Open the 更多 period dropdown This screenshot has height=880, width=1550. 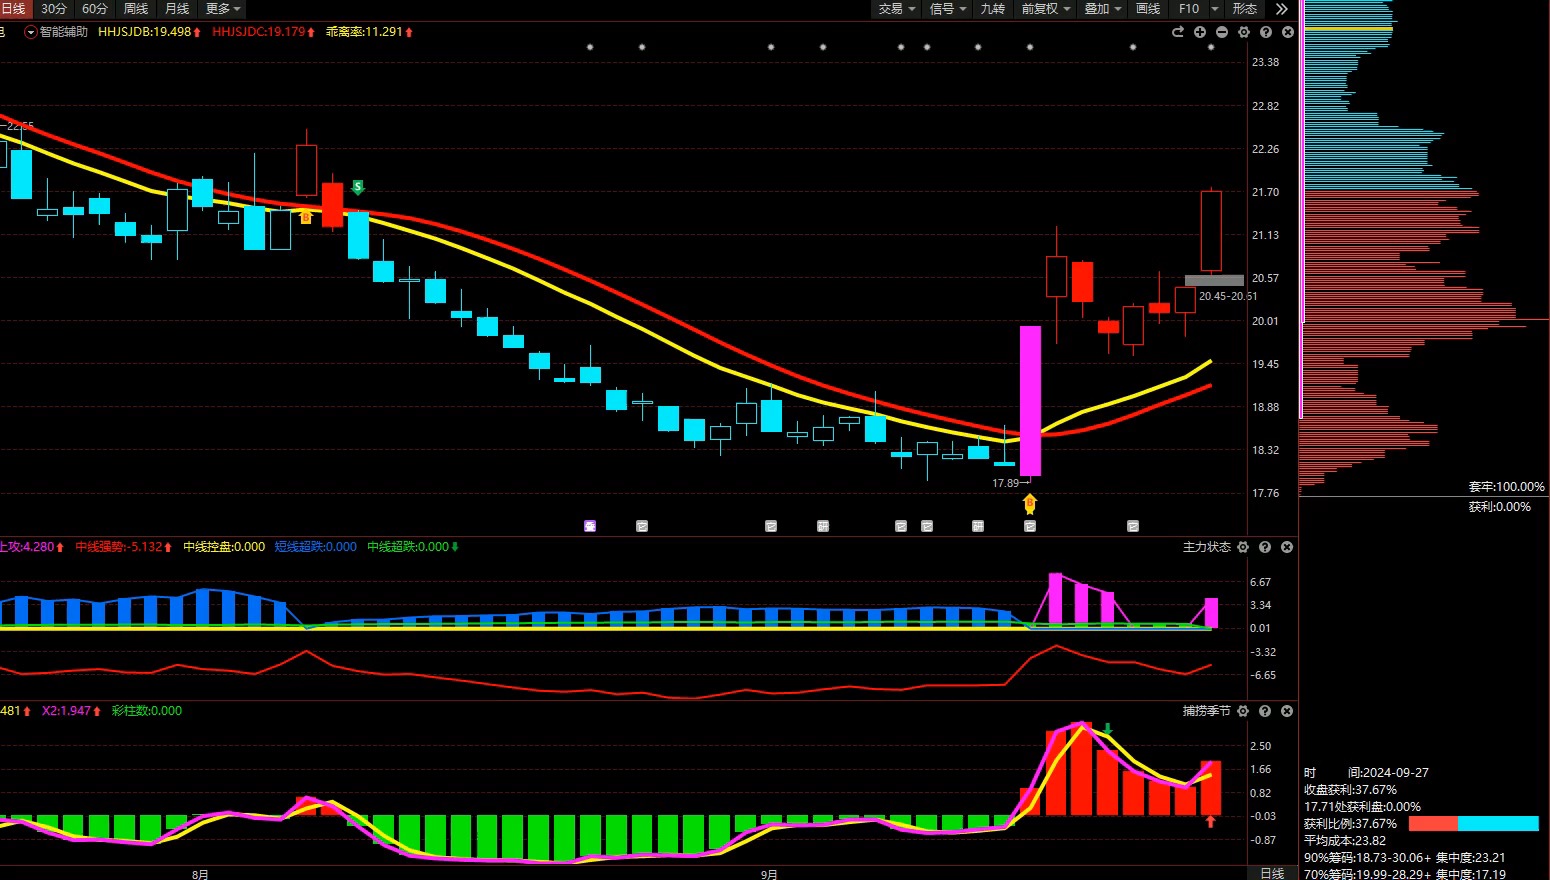(x=223, y=8)
